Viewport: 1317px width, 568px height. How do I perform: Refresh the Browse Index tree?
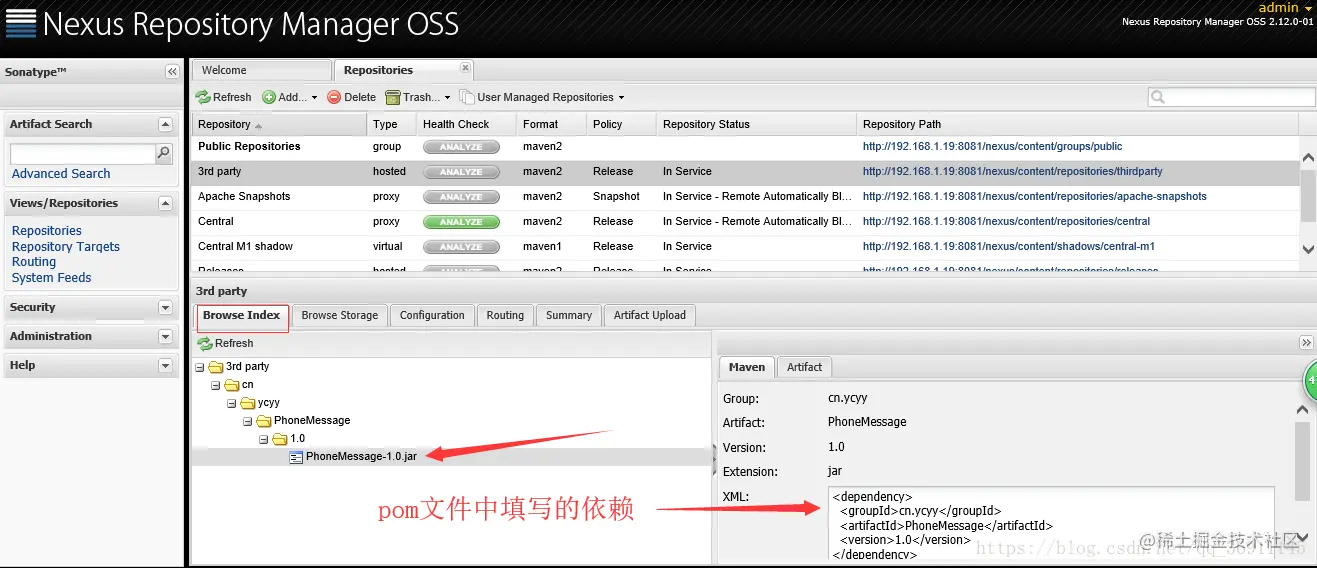(225, 343)
